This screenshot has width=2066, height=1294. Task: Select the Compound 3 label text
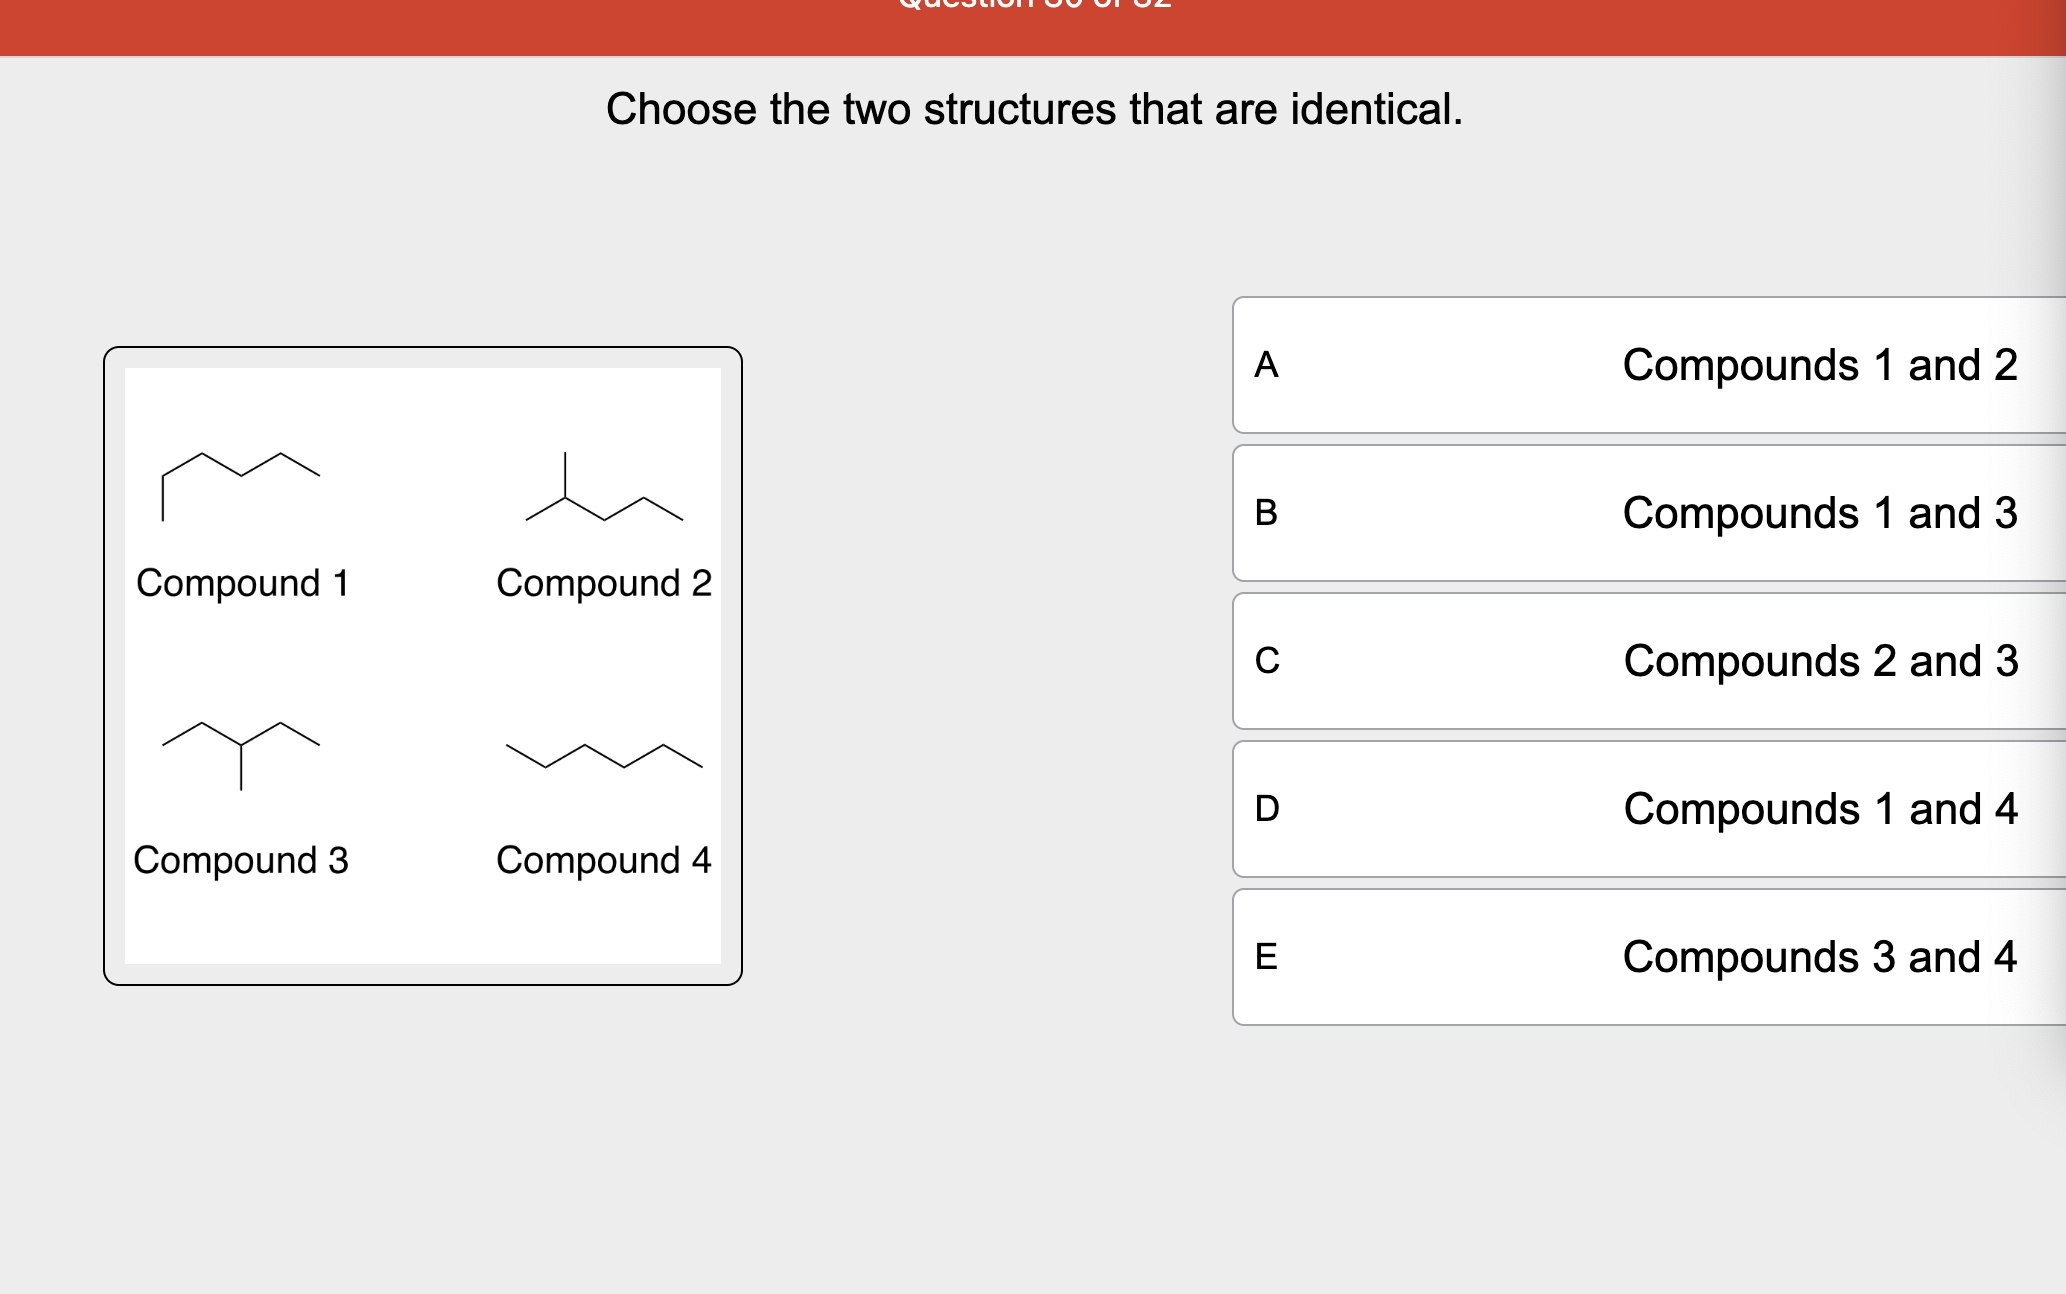pyautogui.click(x=241, y=860)
